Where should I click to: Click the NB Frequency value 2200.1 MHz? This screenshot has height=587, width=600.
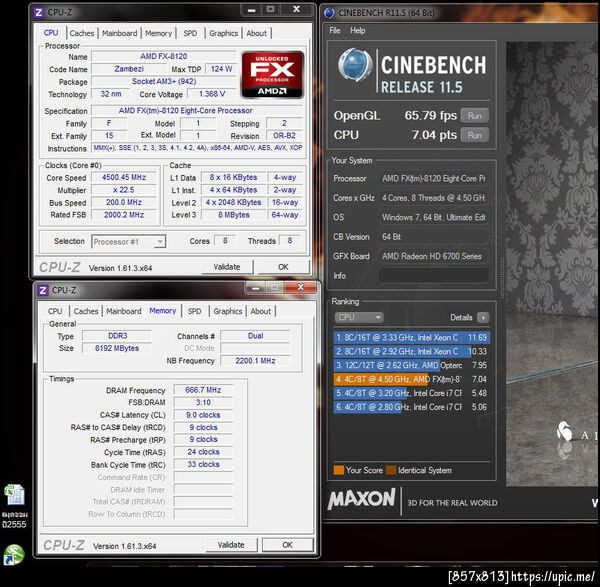click(255, 360)
